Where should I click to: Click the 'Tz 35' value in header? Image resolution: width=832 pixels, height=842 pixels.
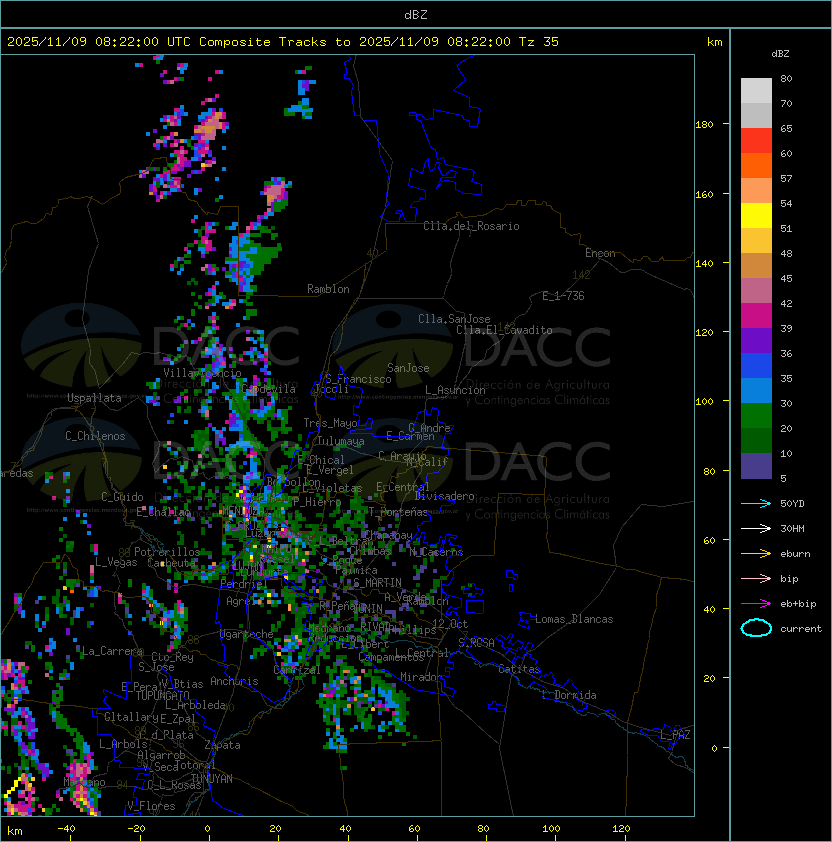tap(539, 42)
